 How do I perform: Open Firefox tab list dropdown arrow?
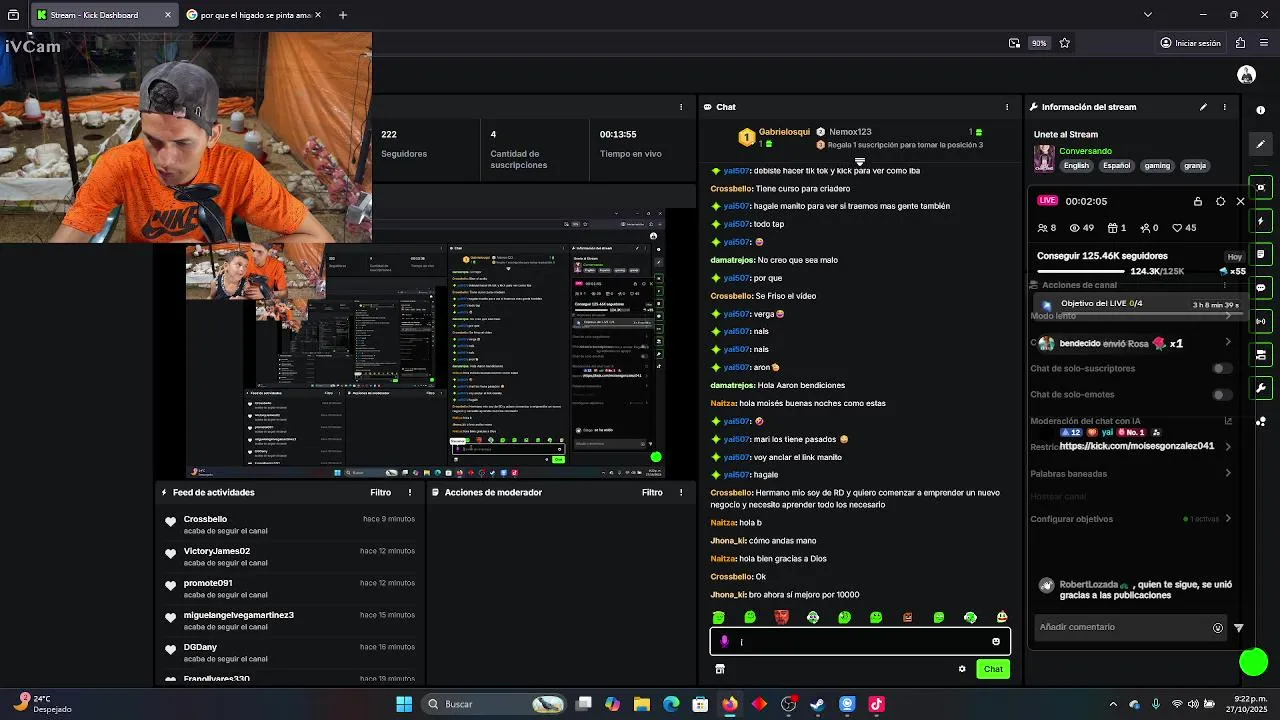(x=1147, y=15)
